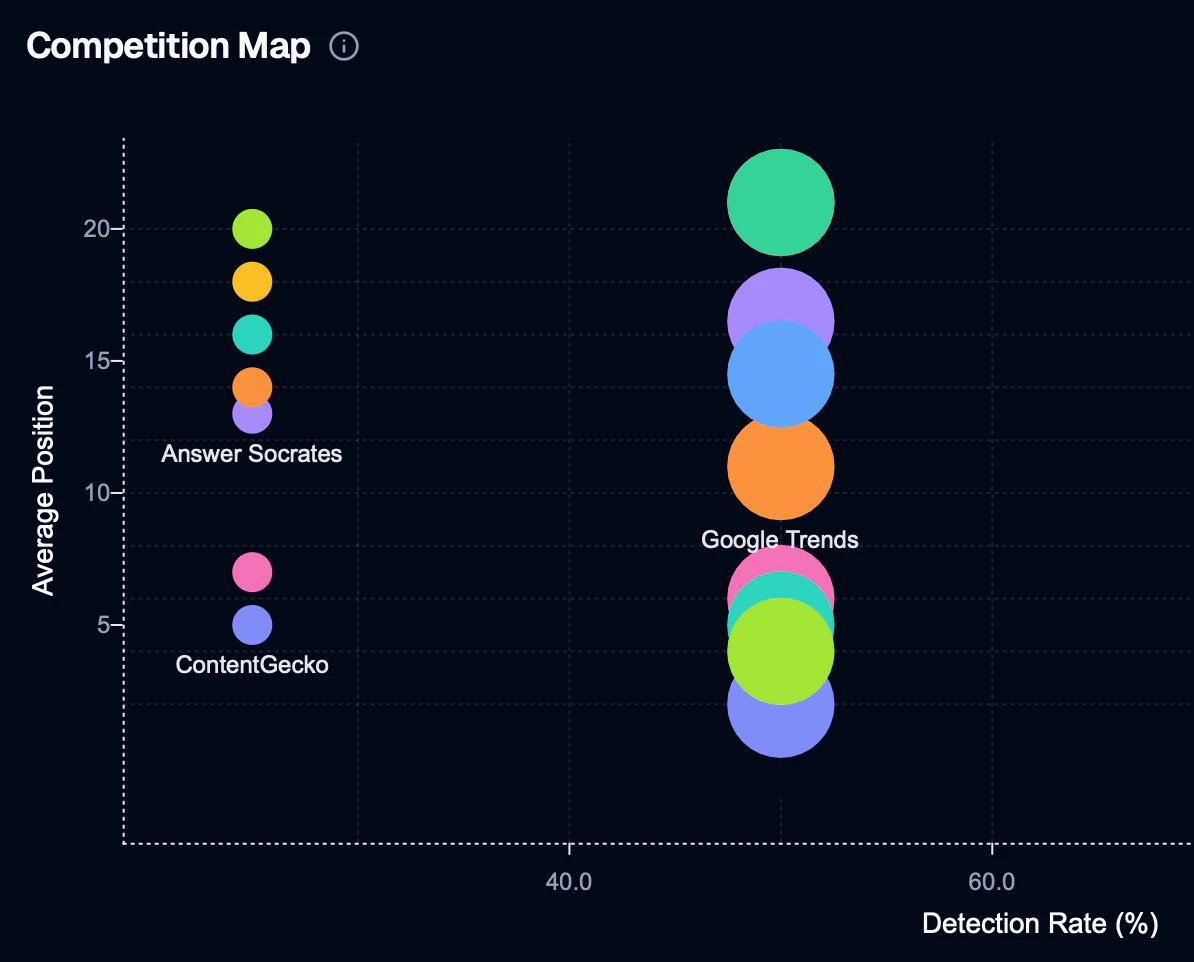Select the teal bubble at position 16
This screenshot has height=962, width=1194.
click(251, 335)
